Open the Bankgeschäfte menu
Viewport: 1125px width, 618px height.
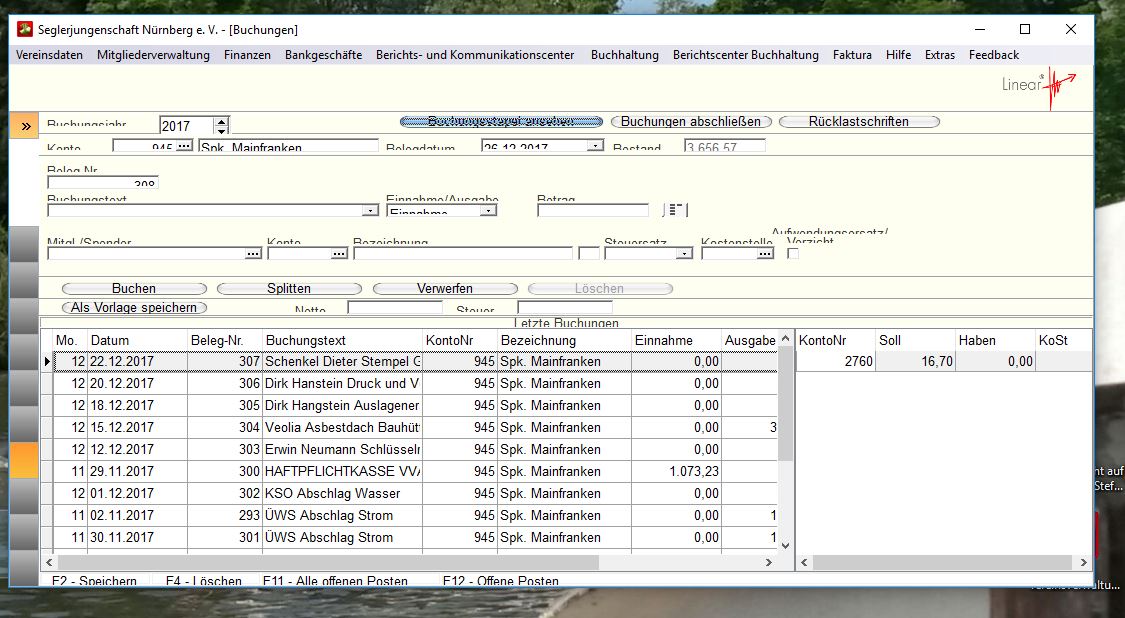coord(323,55)
